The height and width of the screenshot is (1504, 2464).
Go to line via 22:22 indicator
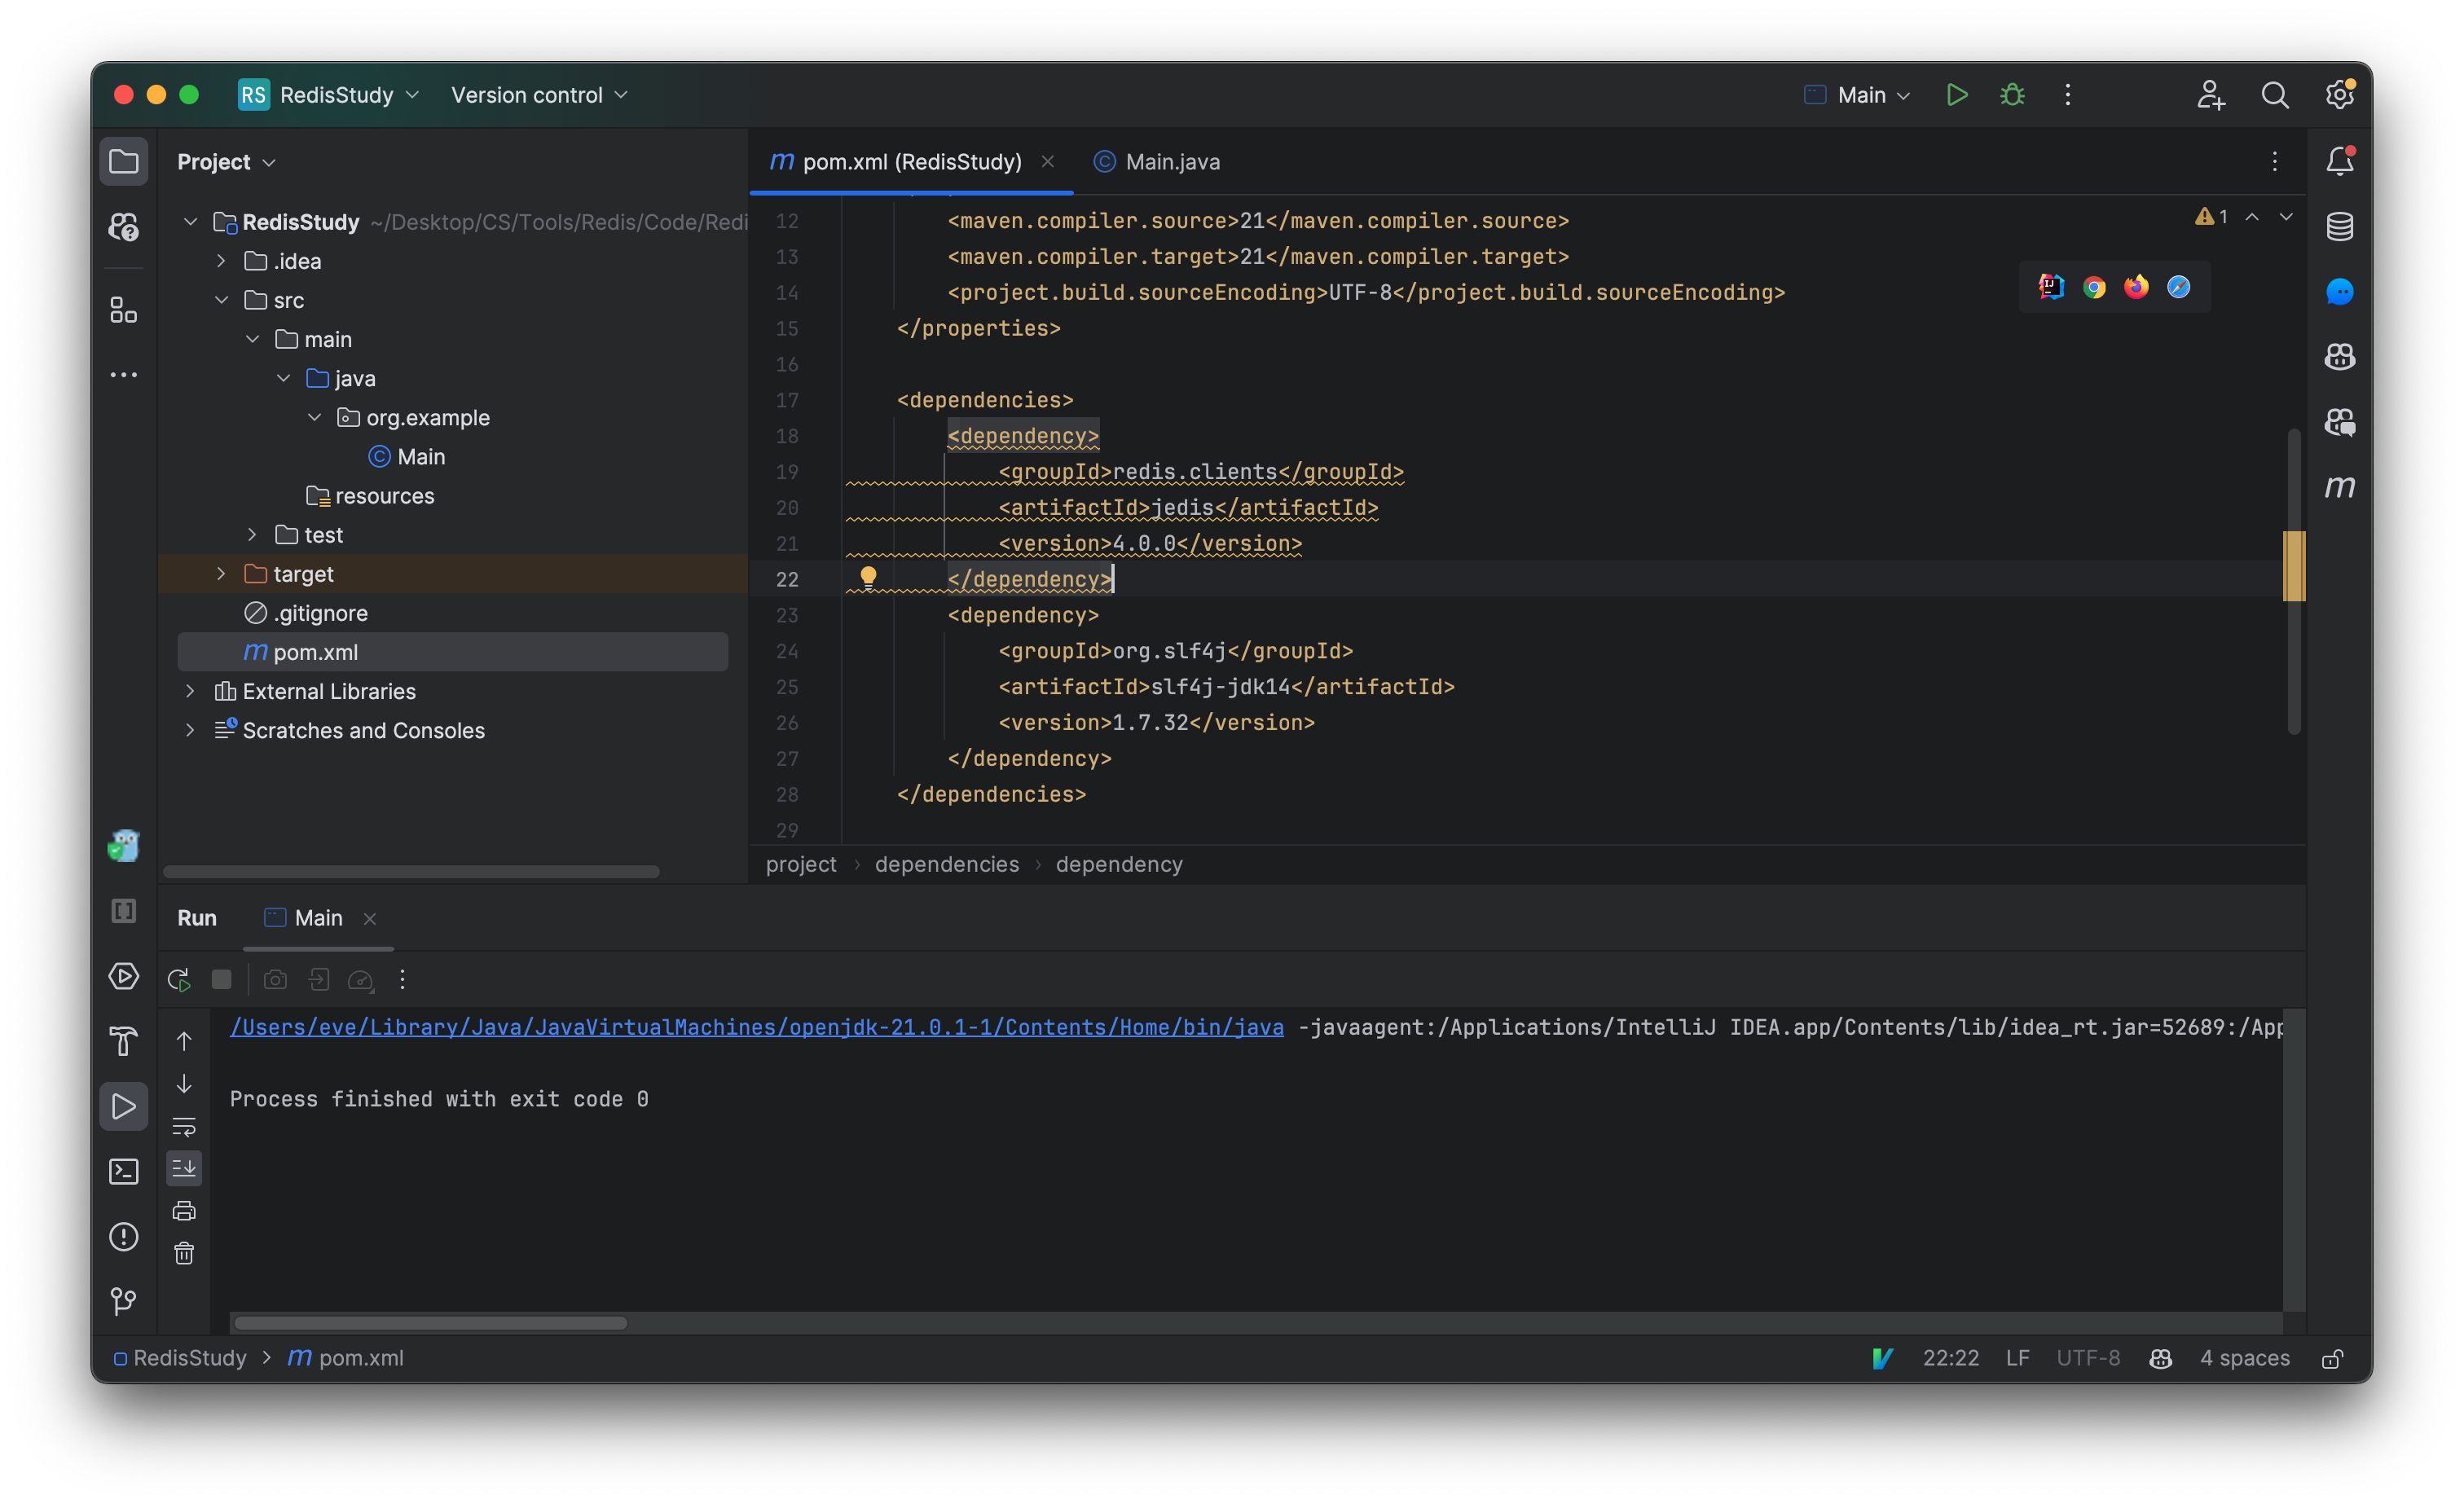[1950, 1358]
